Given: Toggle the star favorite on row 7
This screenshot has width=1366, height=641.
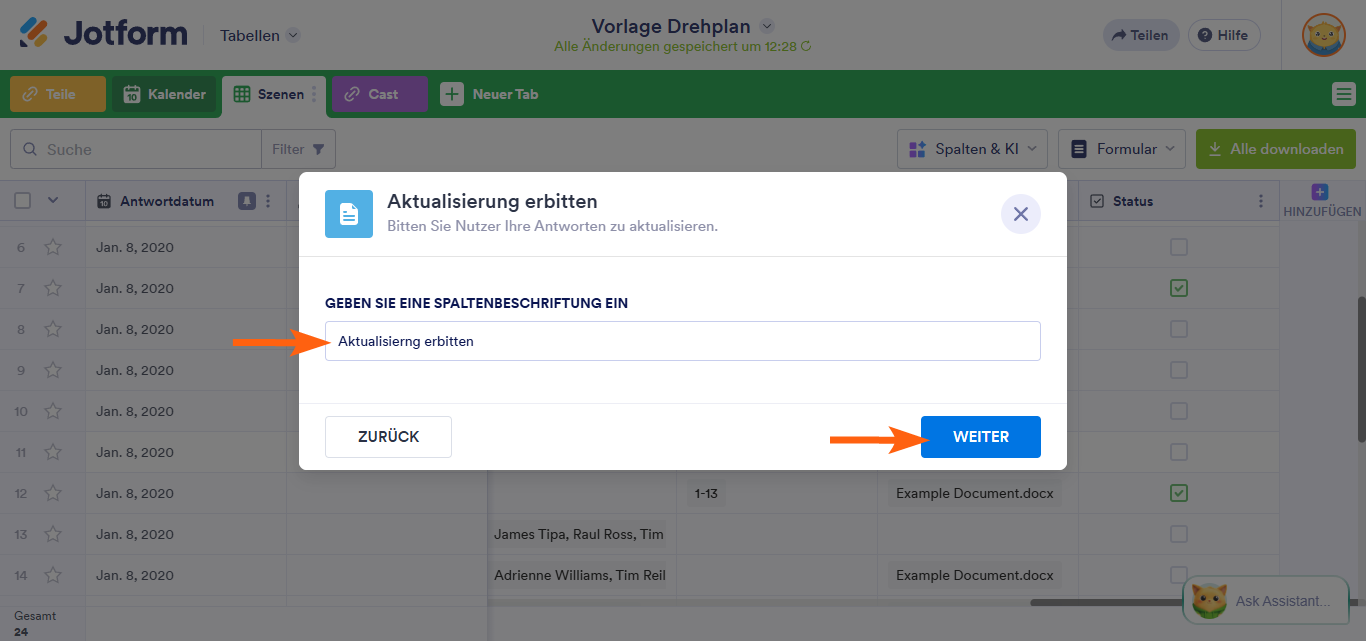Looking at the screenshot, I should click(51, 288).
